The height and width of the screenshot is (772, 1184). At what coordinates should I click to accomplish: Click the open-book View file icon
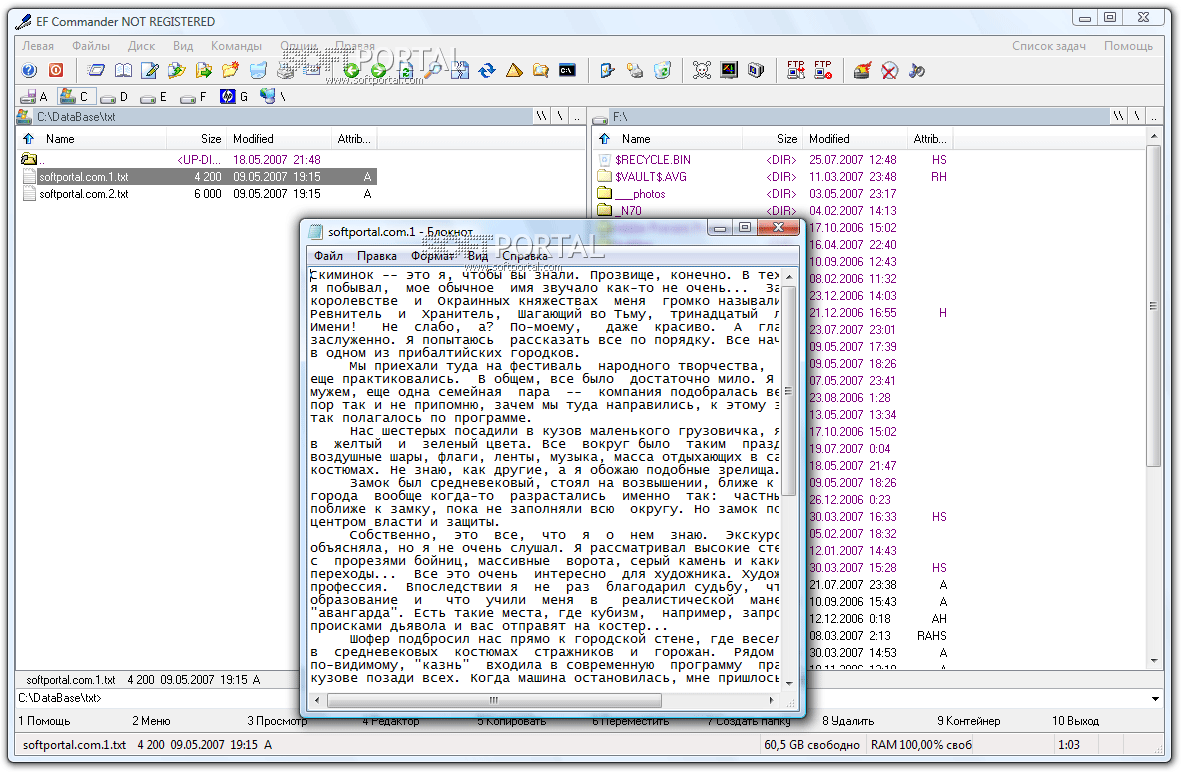pos(123,70)
